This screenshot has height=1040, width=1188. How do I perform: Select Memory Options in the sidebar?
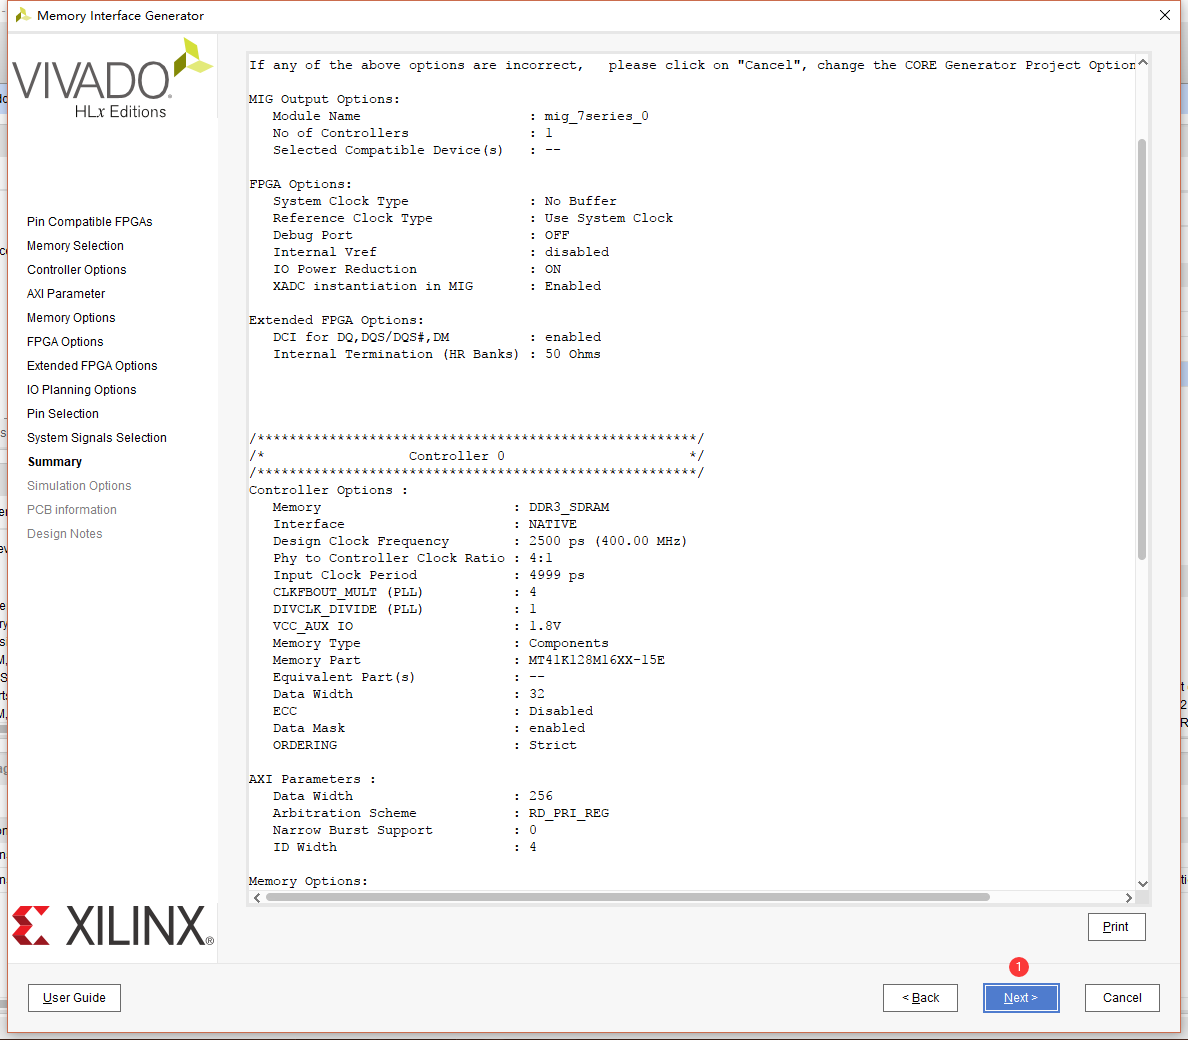point(71,317)
